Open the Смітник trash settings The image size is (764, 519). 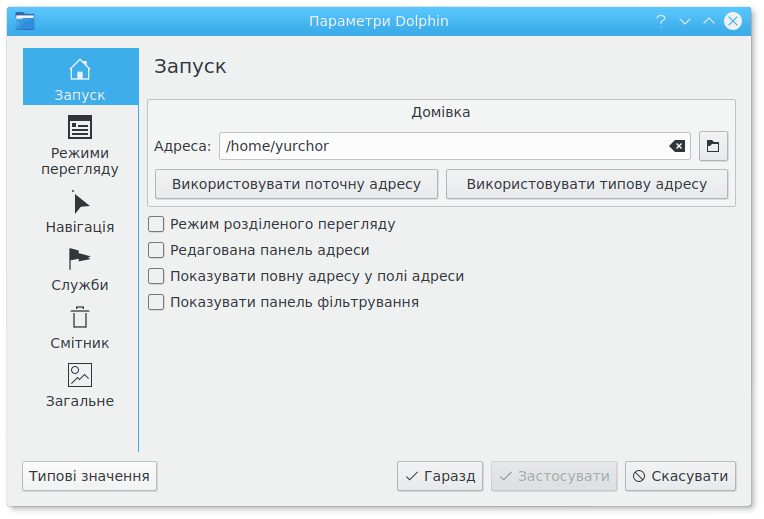point(80,328)
